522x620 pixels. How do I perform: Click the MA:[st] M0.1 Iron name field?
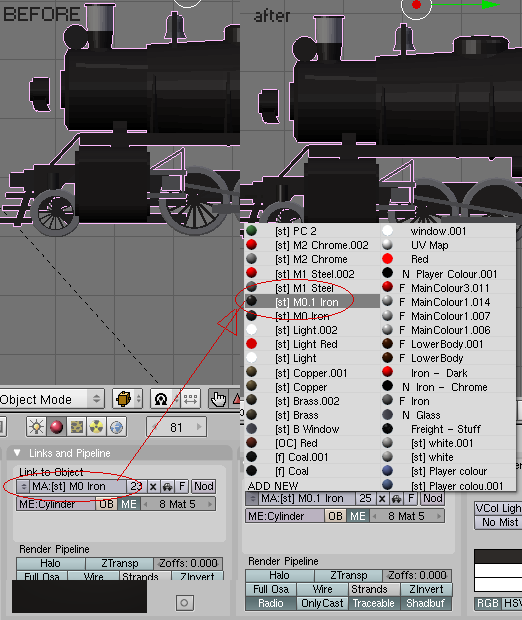307,499
